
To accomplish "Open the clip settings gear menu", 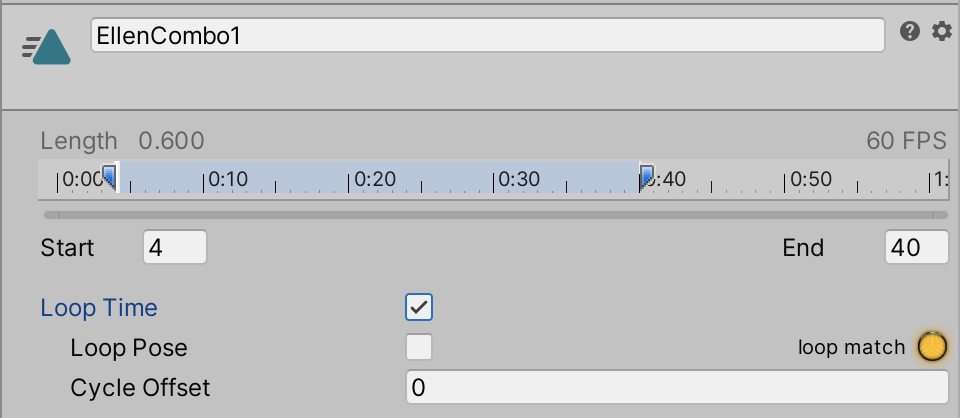I will [x=941, y=32].
